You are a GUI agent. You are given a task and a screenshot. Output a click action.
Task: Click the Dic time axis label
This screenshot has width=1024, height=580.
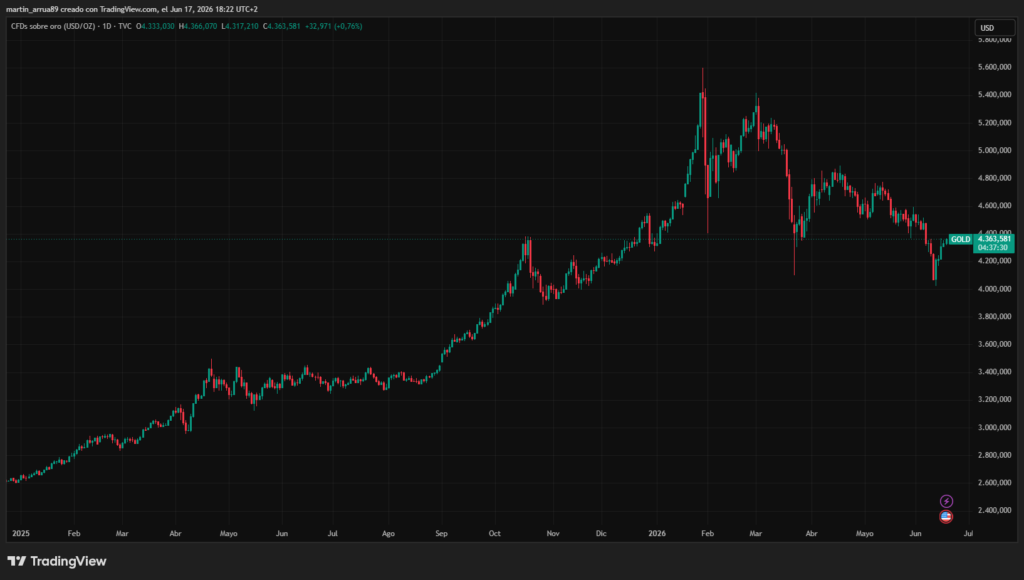tap(601, 534)
